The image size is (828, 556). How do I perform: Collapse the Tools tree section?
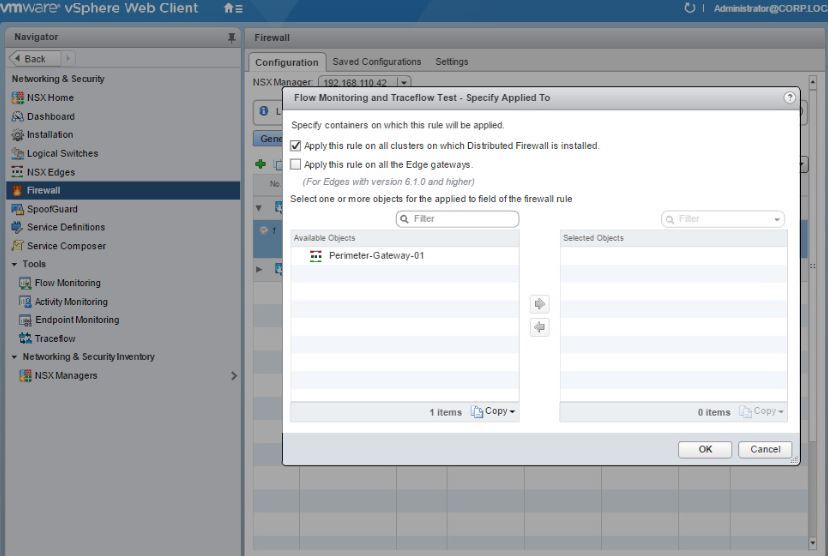click(x=15, y=265)
